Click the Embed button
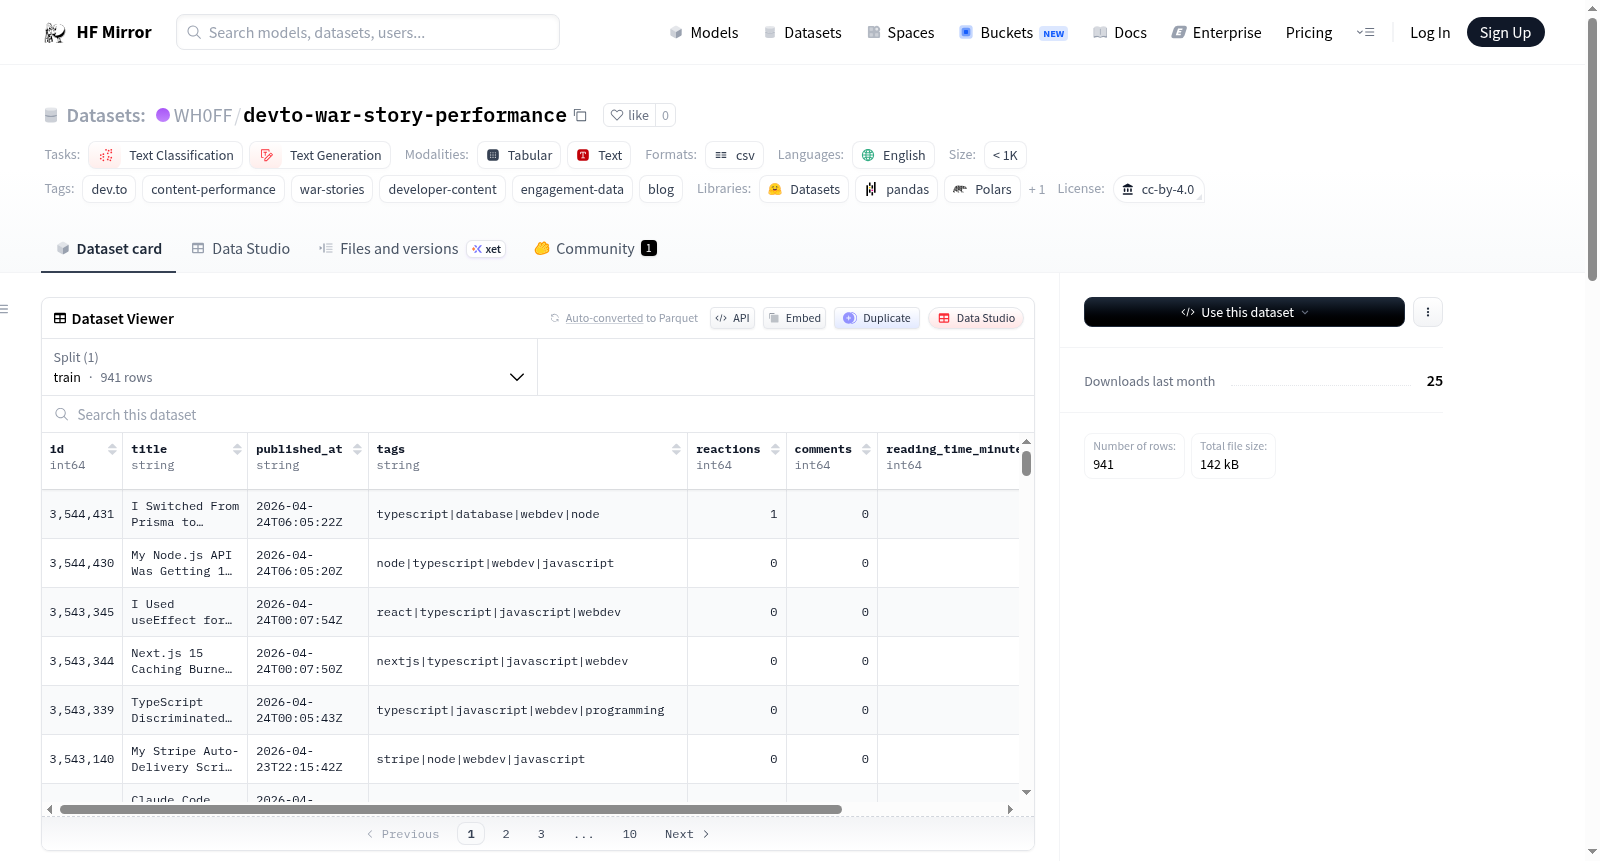 [x=795, y=318]
